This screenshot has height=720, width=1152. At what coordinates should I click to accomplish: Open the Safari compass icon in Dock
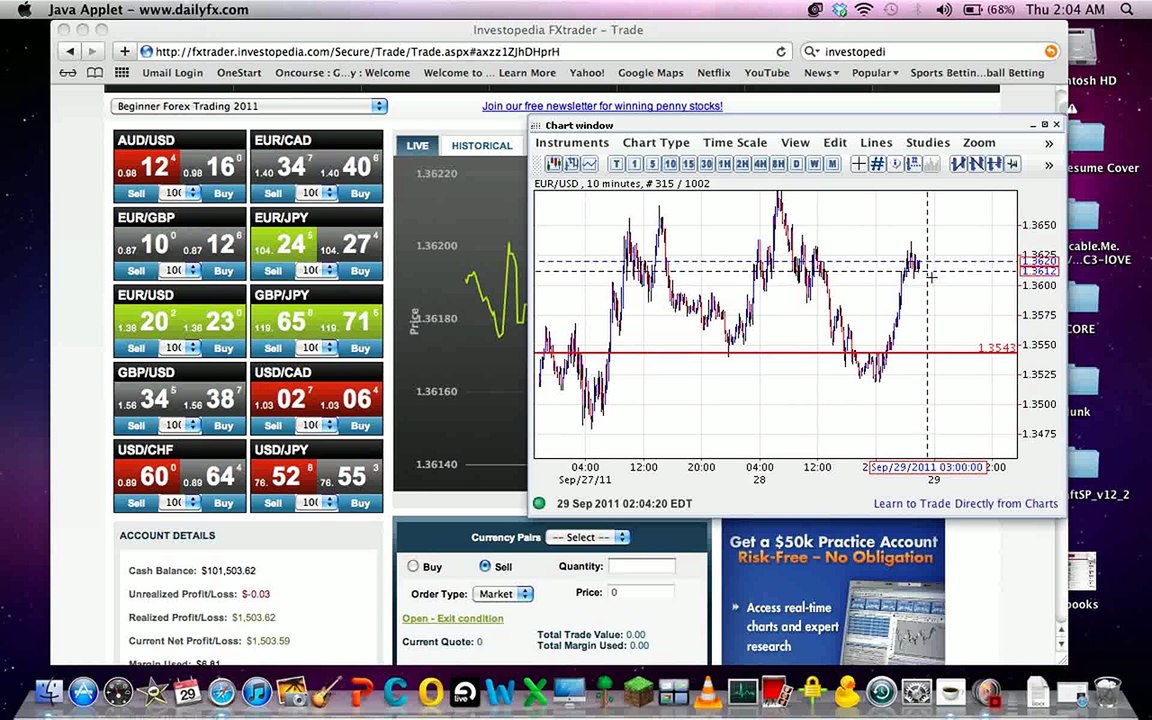222,692
